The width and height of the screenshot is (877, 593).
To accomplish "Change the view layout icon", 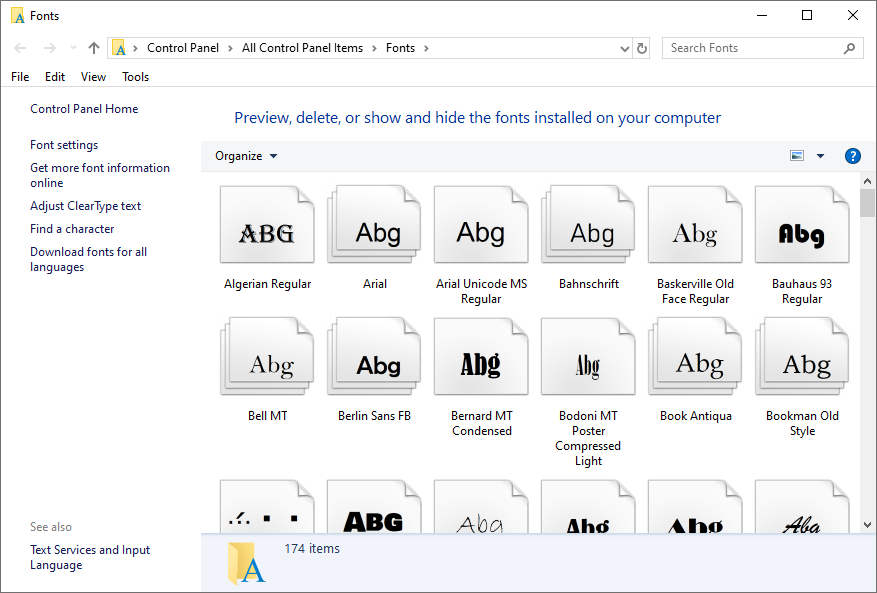I will coord(796,155).
